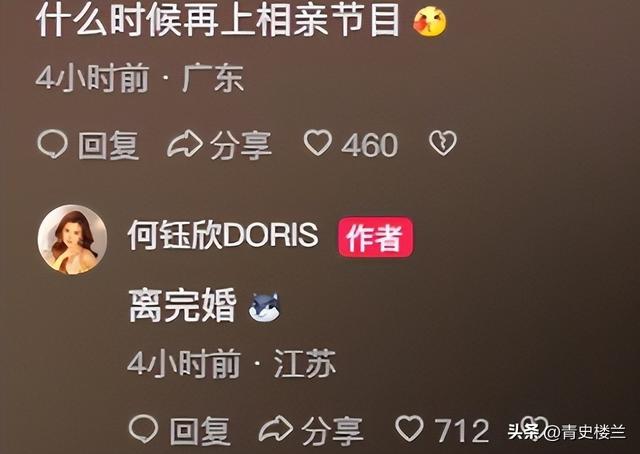Tap the 分享 text under the Guangdong comment
Screen dimensions: 640x454
coord(241,145)
